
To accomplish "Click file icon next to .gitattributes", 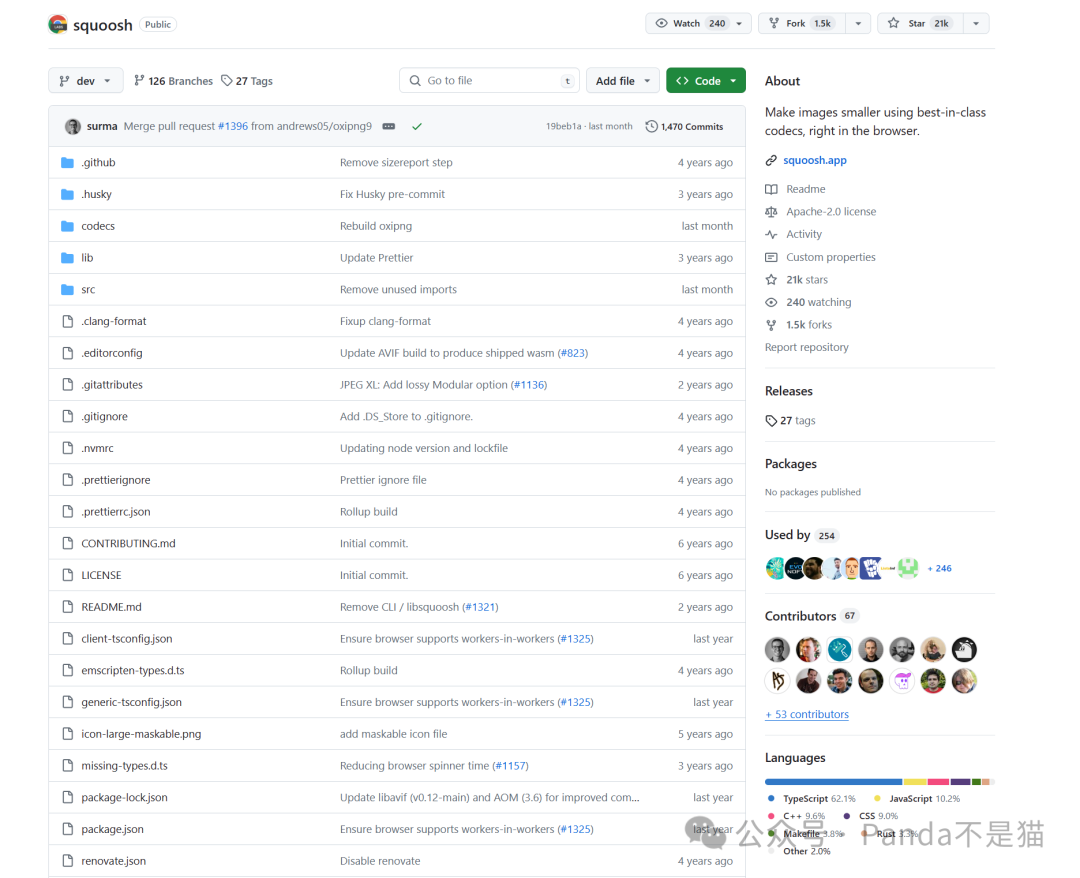I will [68, 384].
